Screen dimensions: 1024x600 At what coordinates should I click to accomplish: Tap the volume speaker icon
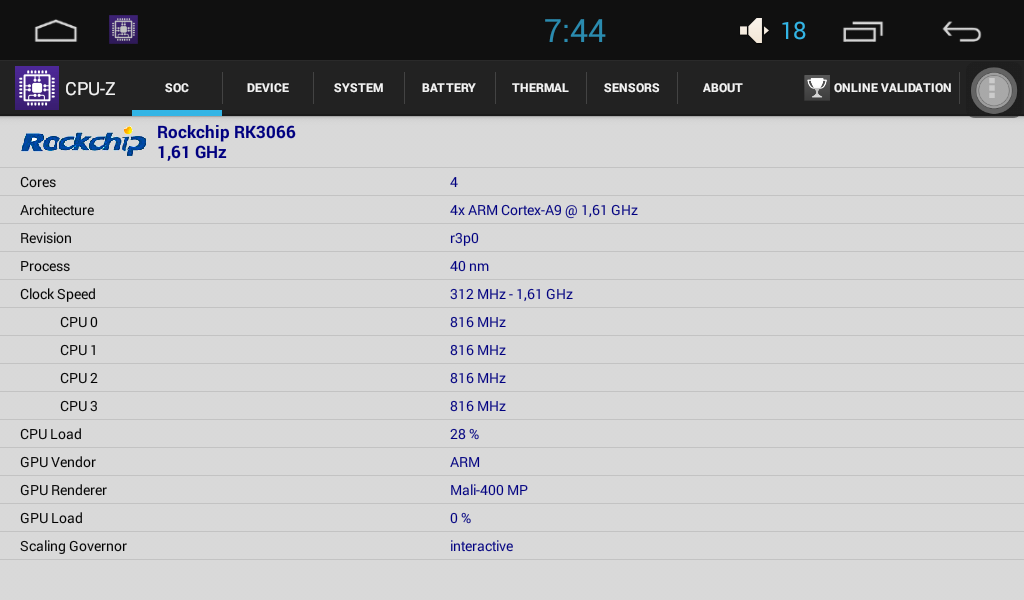click(754, 30)
